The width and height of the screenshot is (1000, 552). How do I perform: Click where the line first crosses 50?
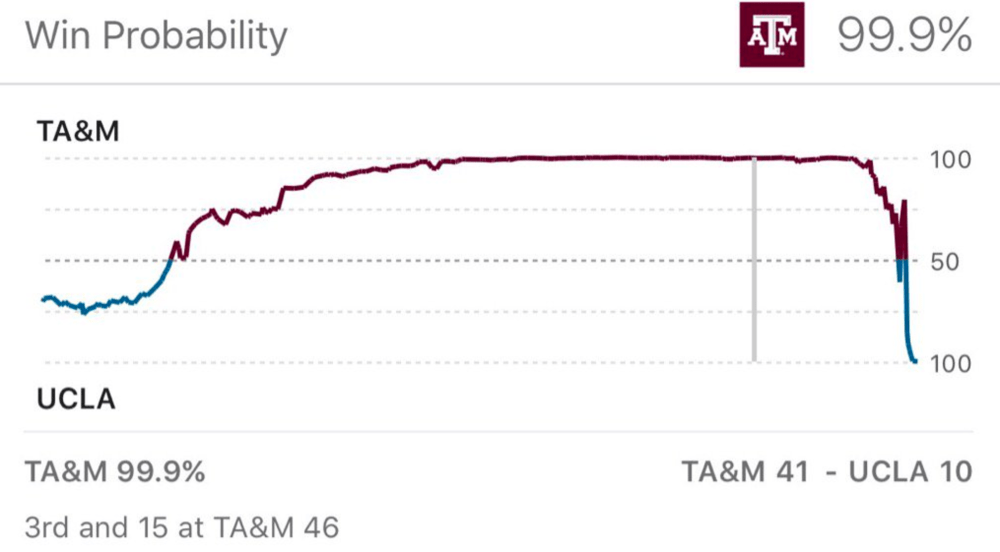pyautogui.click(x=171, y=260)
